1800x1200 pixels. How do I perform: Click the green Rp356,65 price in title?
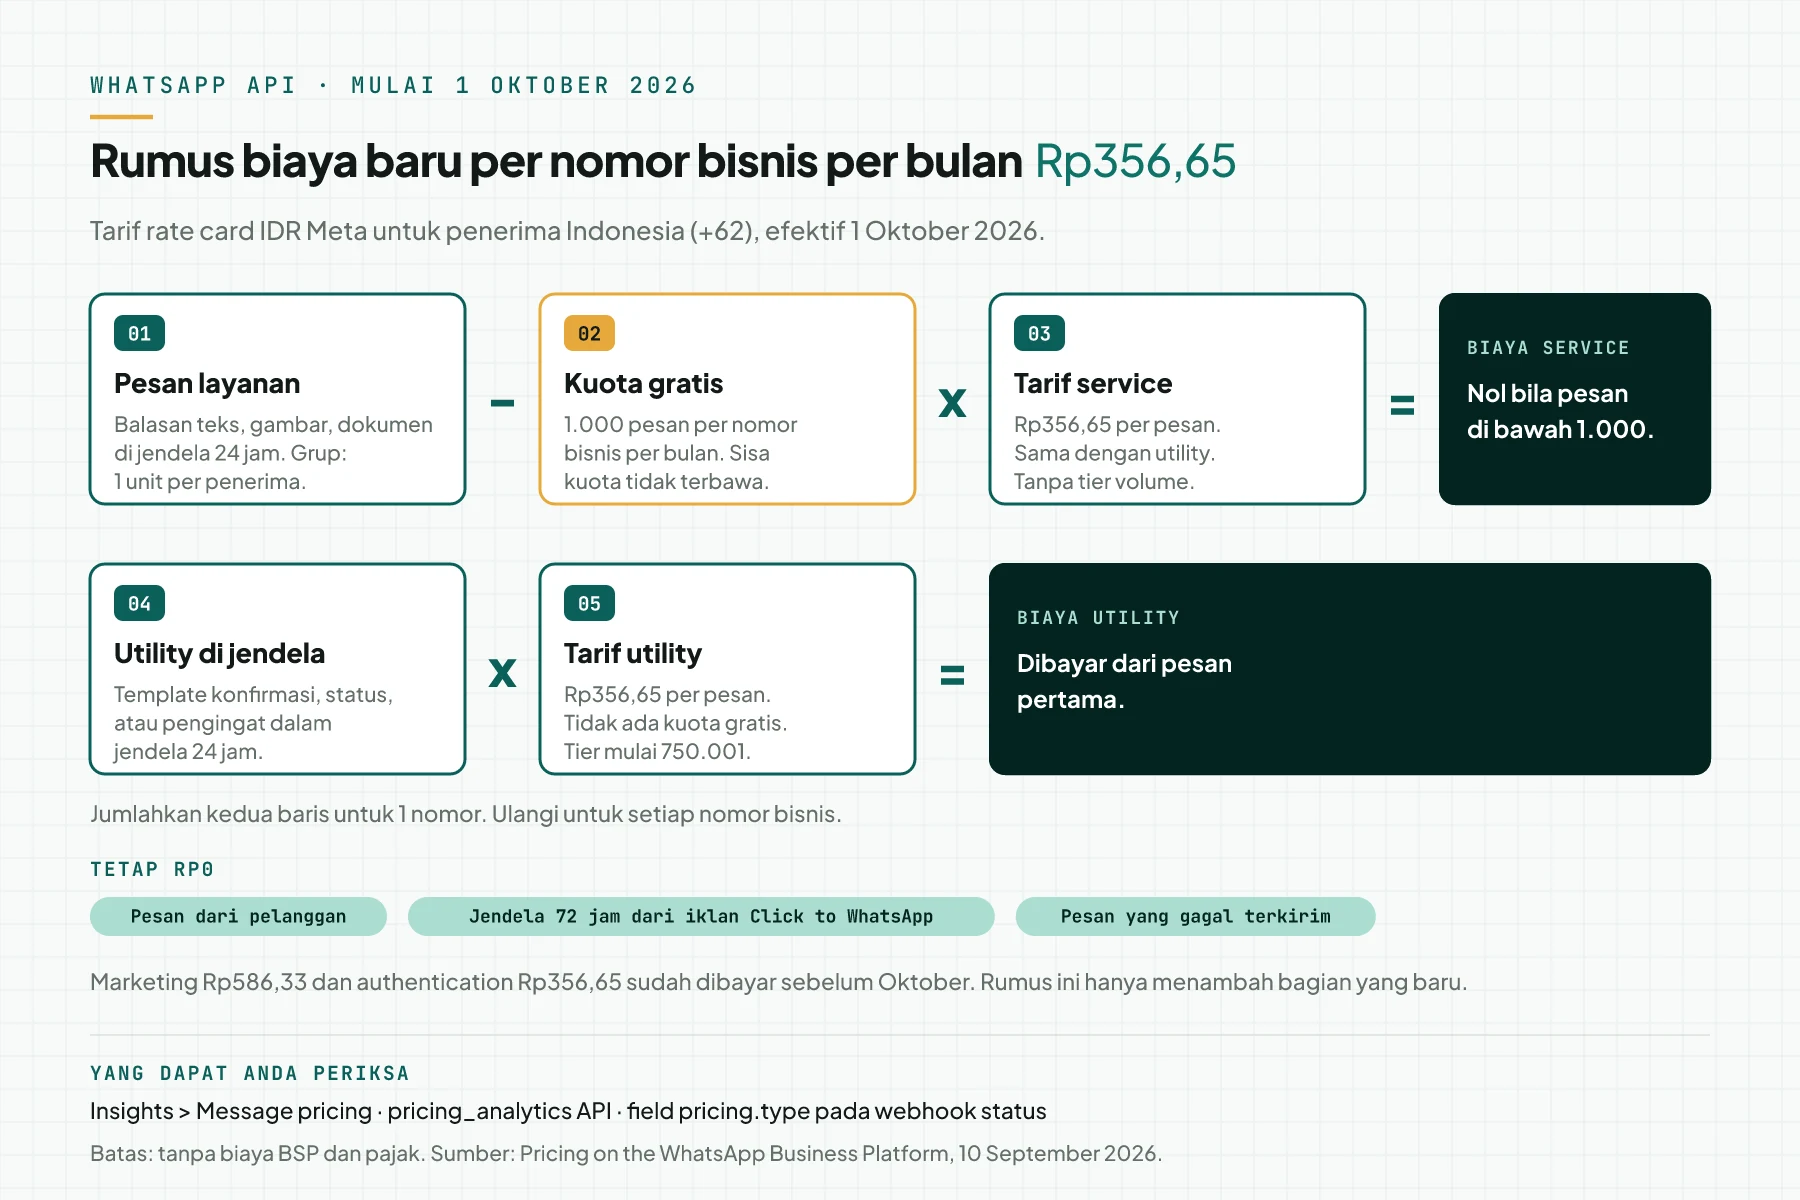point(1135,161)
